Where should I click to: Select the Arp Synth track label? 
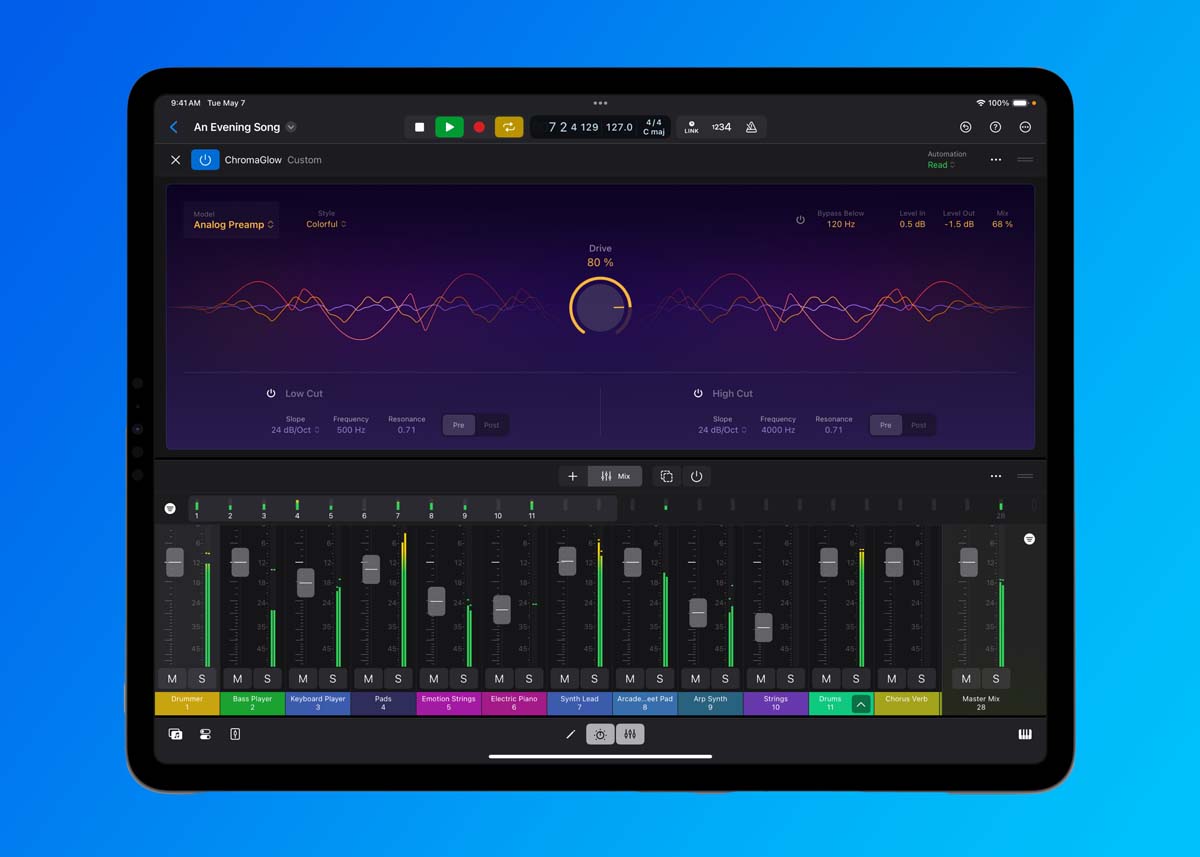(710, 703)
